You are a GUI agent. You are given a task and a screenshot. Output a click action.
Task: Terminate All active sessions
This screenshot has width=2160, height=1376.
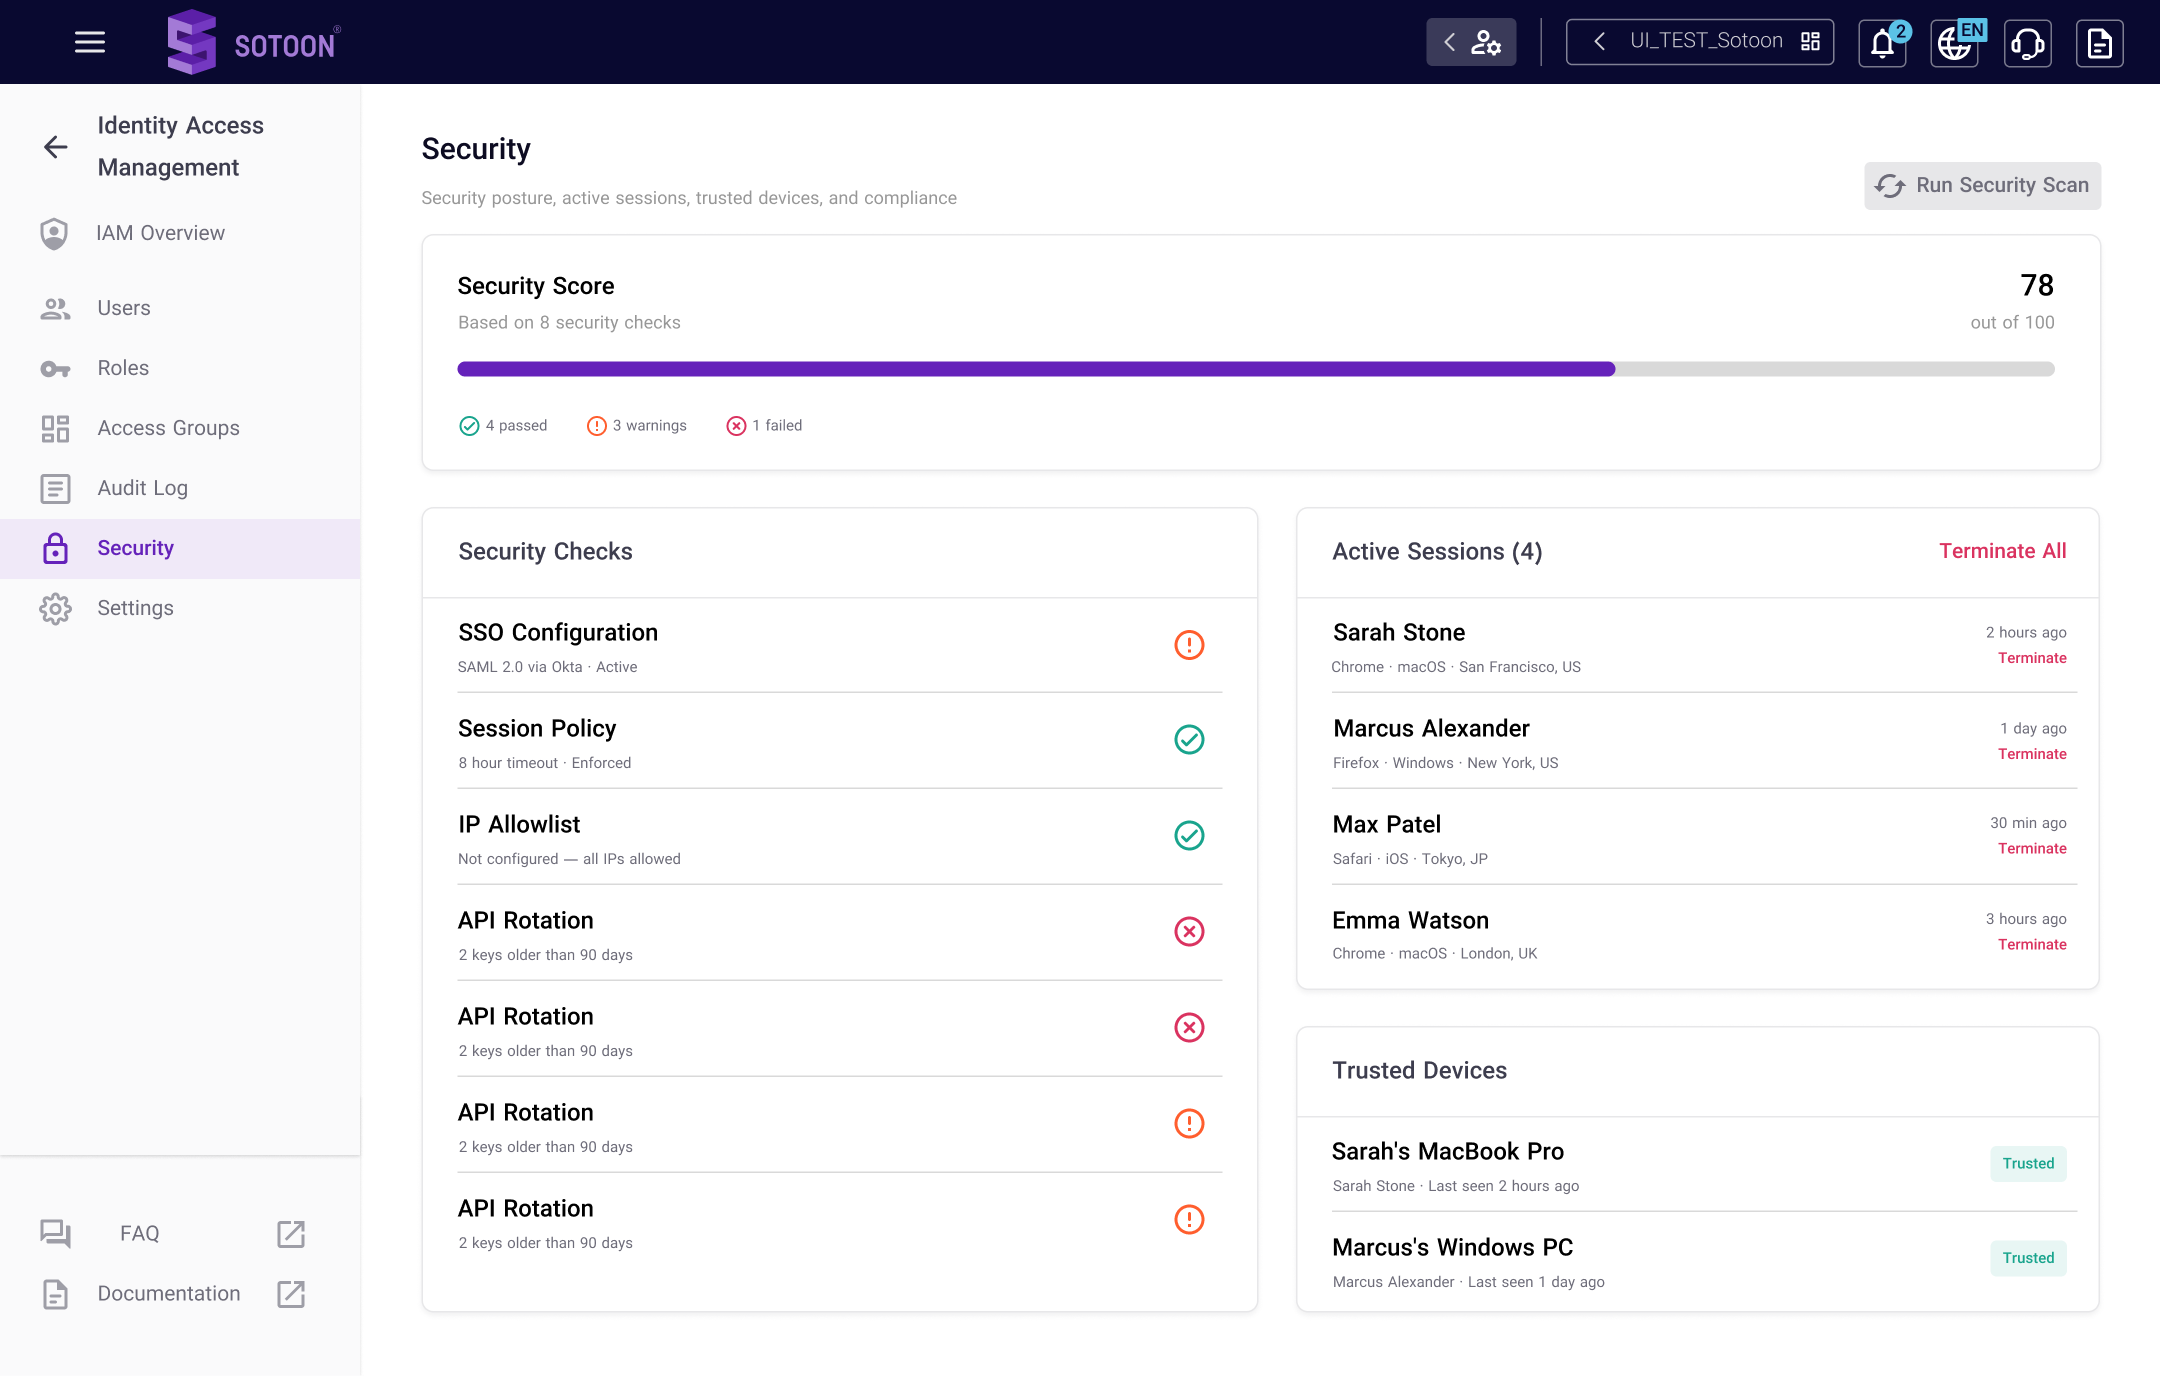(x=2002, y=551)
